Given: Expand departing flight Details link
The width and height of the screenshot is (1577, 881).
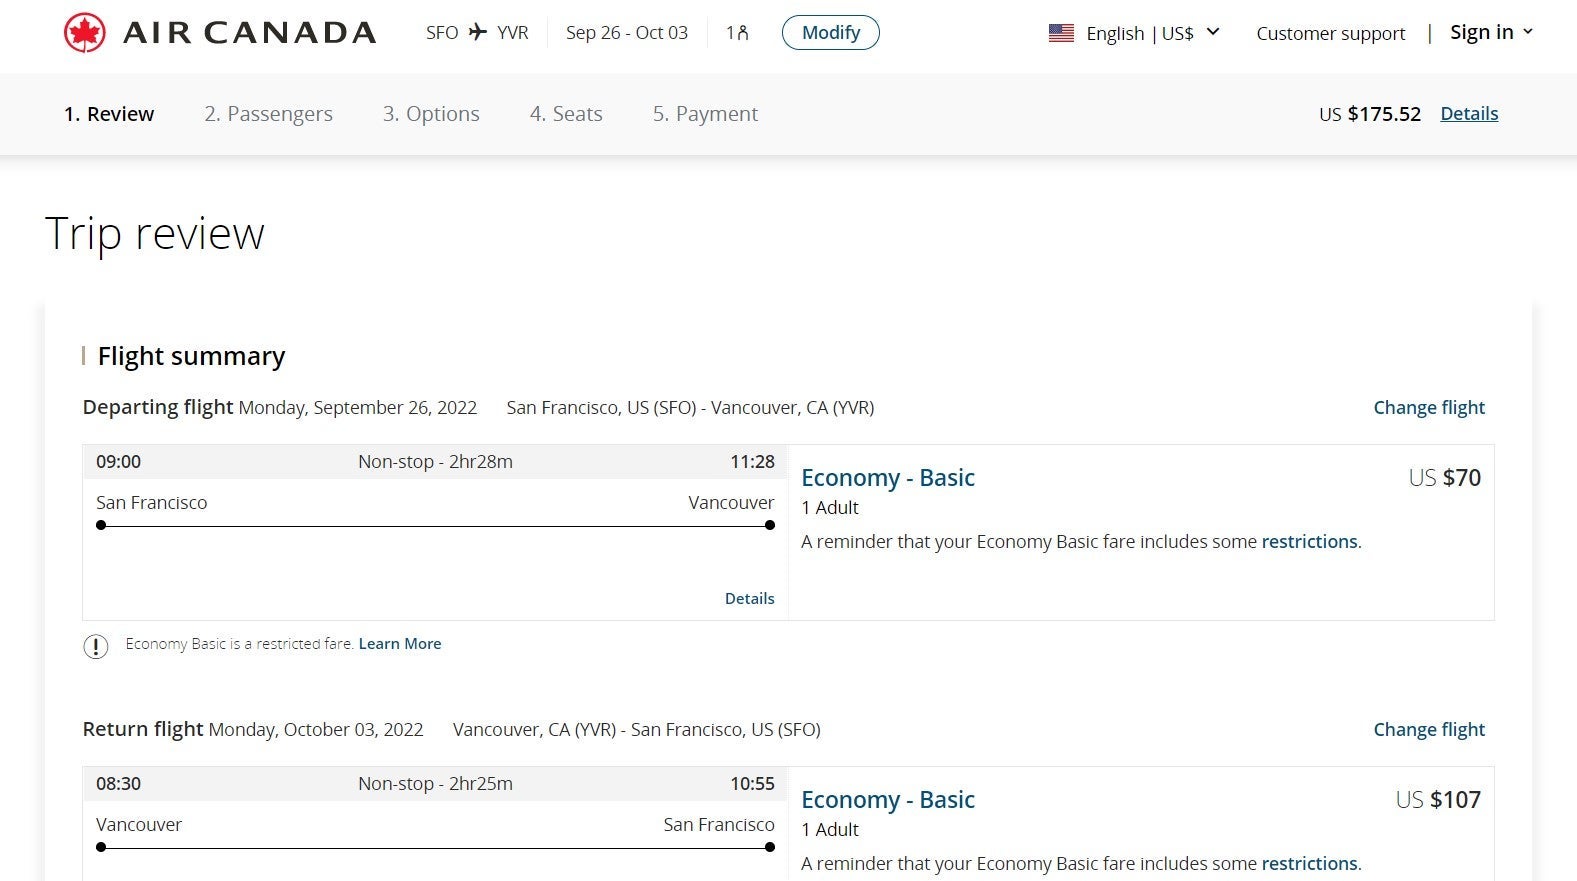Looking at the screenshot, I should point(749,598).
